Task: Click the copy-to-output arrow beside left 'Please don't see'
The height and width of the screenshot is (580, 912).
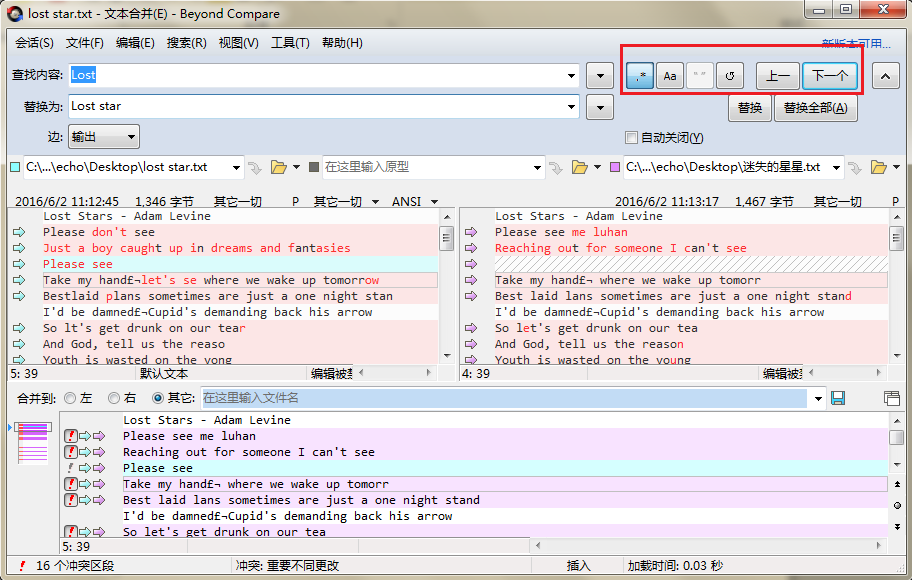Action: point(19,232)
